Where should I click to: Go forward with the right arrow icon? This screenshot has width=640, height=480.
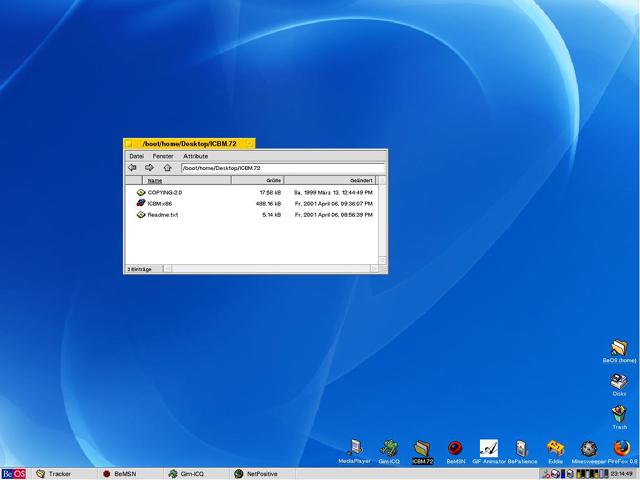pos(149,167)
